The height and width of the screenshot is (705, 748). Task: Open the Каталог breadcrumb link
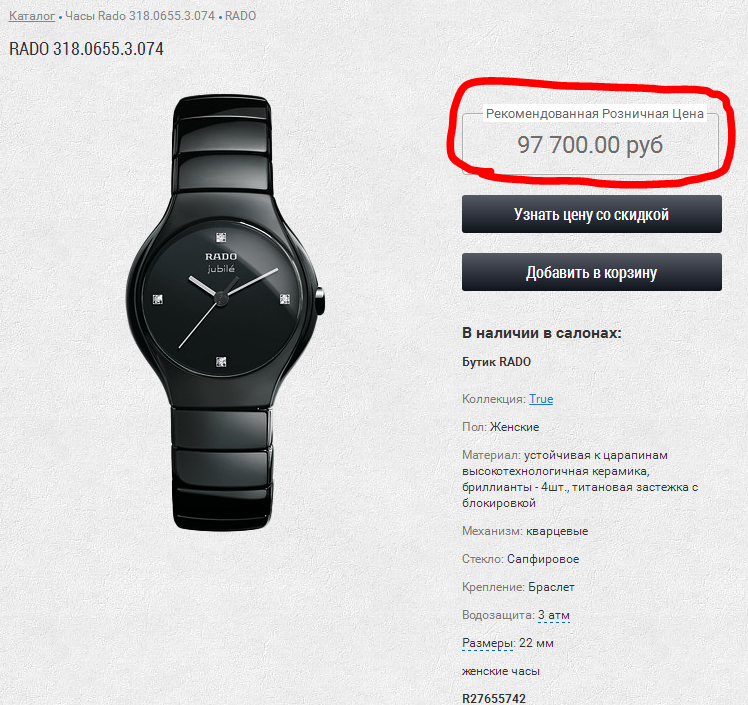(32, 16)
